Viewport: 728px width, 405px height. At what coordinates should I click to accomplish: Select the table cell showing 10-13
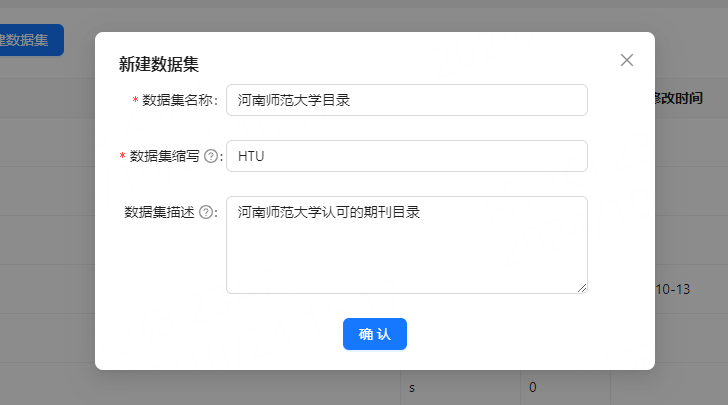(x=672, y=289)
